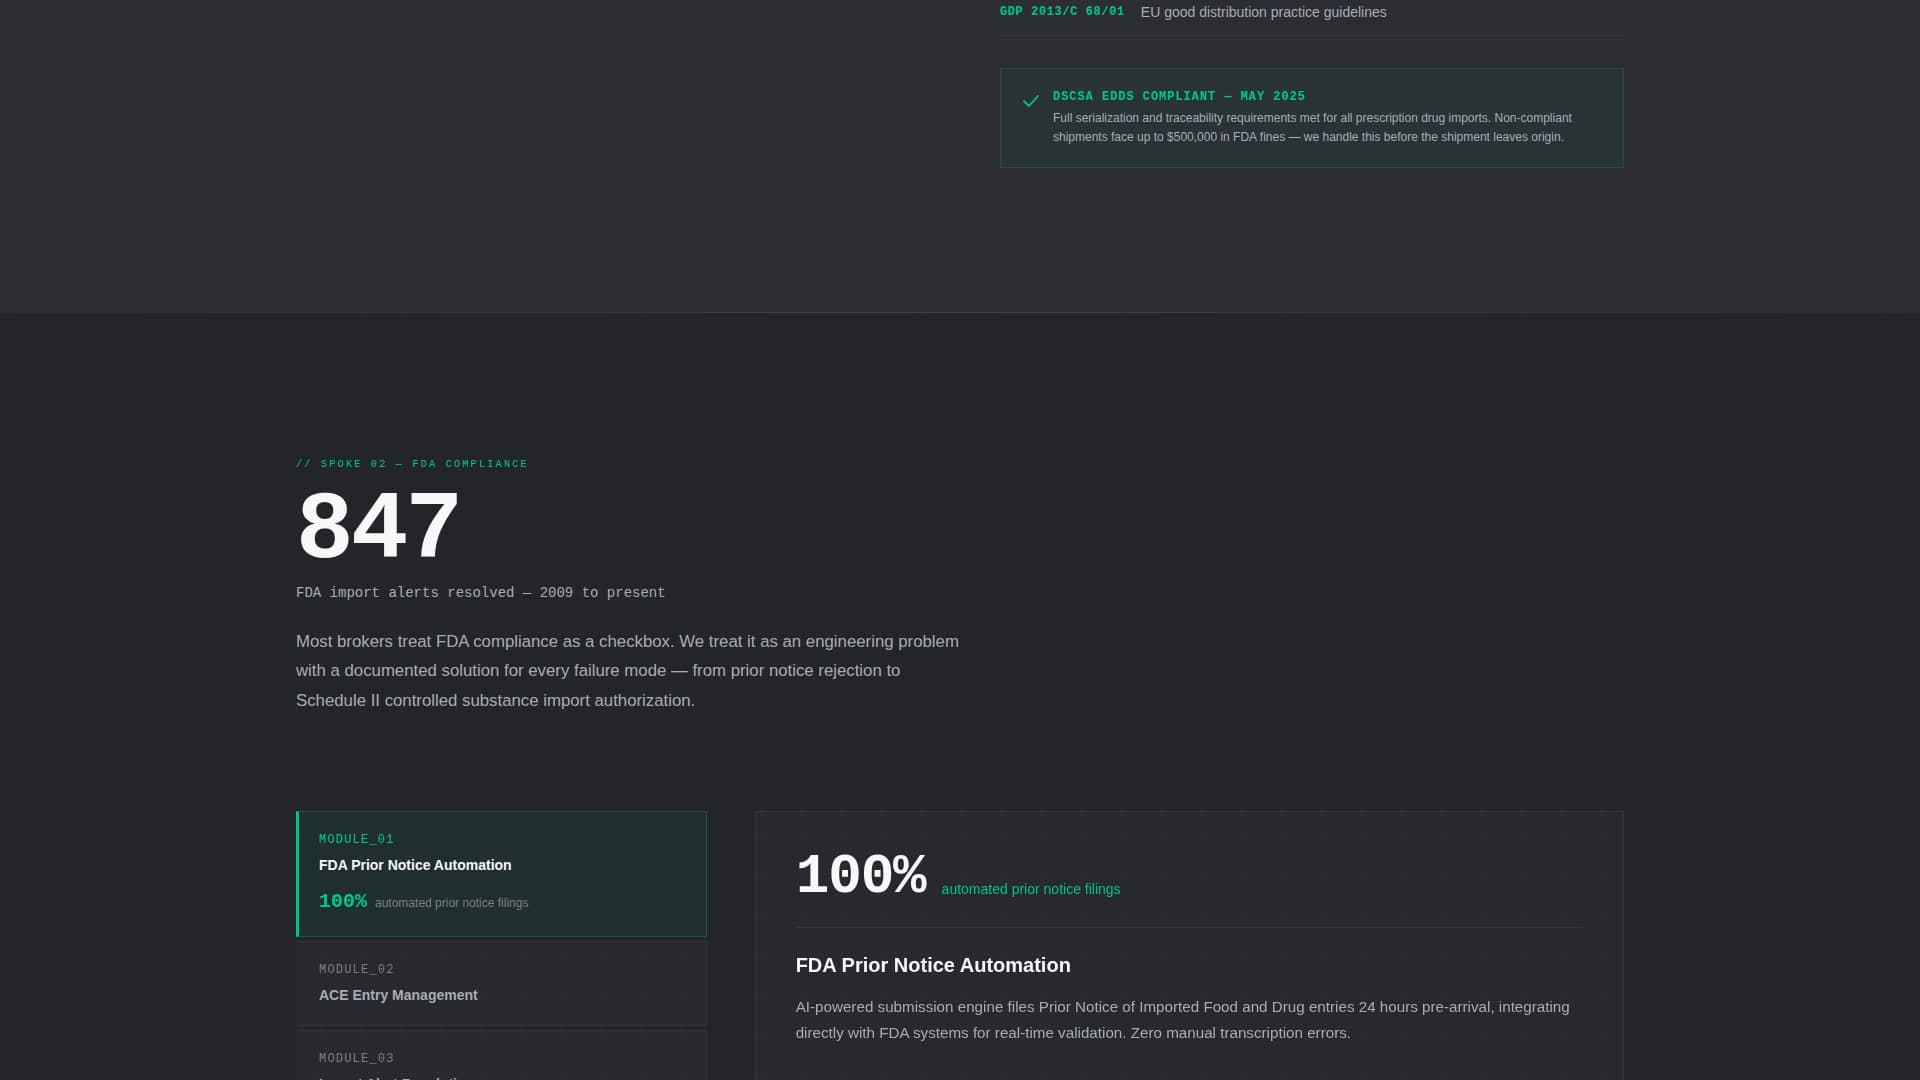Click FDA Prior Notice Automation panel heading
Screen dimensions: 1920x1080
tap(932, 965)
